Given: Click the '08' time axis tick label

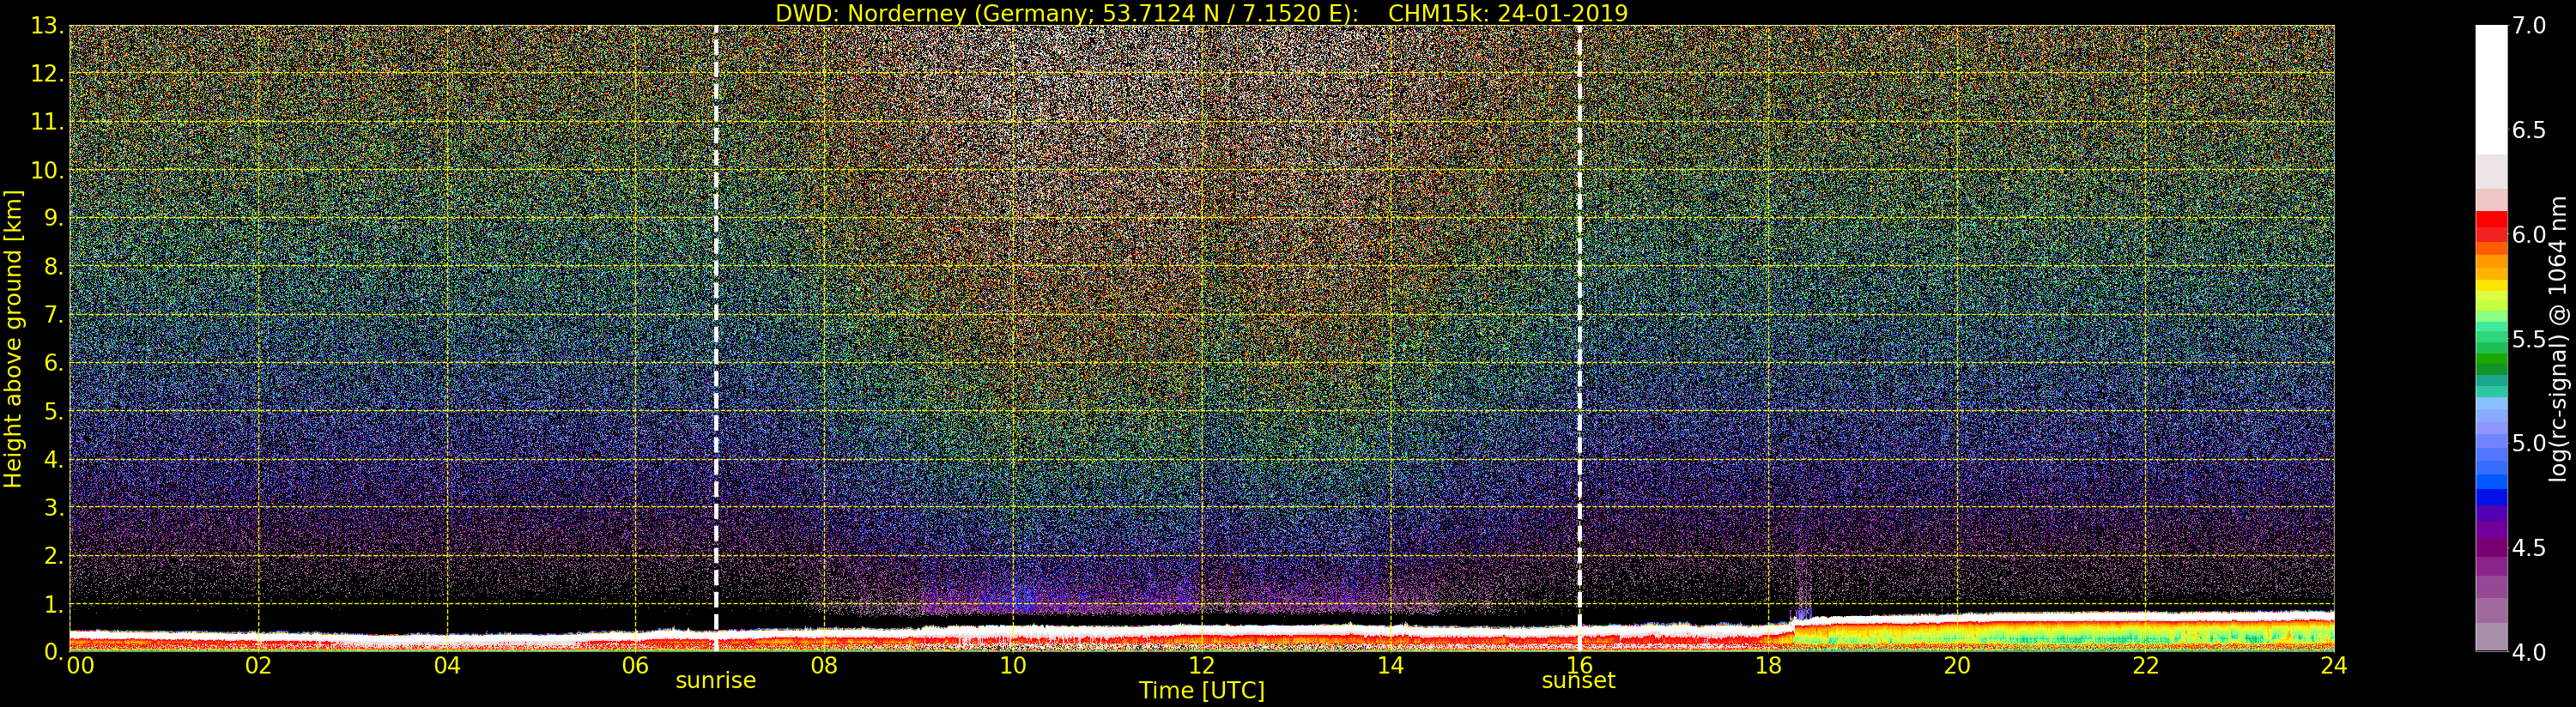Looking at the screenshot, I should point(824,665).
